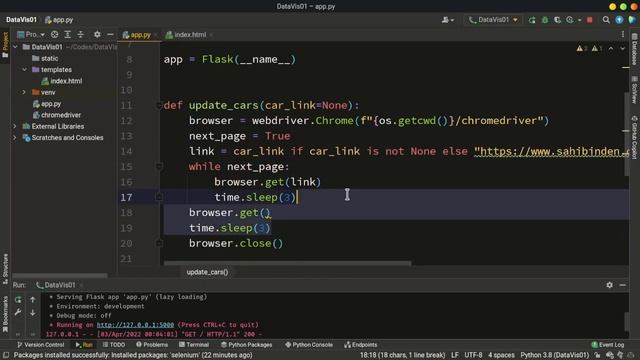Click the editor horizontal scrollbar
This screenshot has height=360, width=640.
tap(288, 263)
